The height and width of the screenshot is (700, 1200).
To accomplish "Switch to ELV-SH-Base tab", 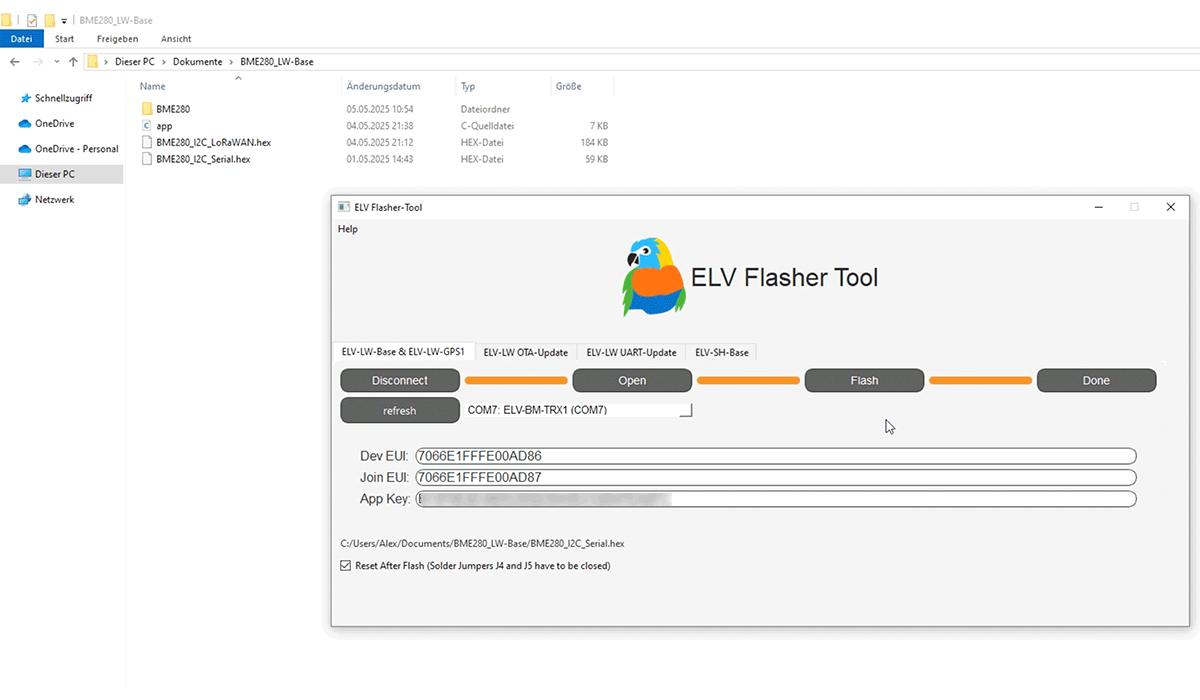I will [722, 352].
